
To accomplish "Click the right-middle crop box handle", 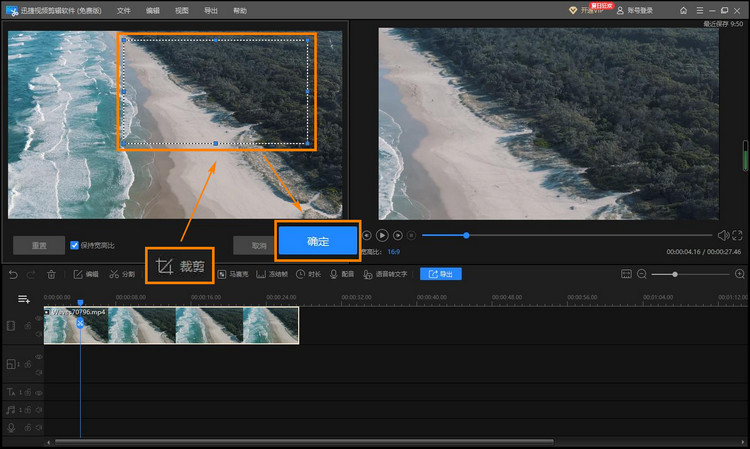I will [308, 91].
